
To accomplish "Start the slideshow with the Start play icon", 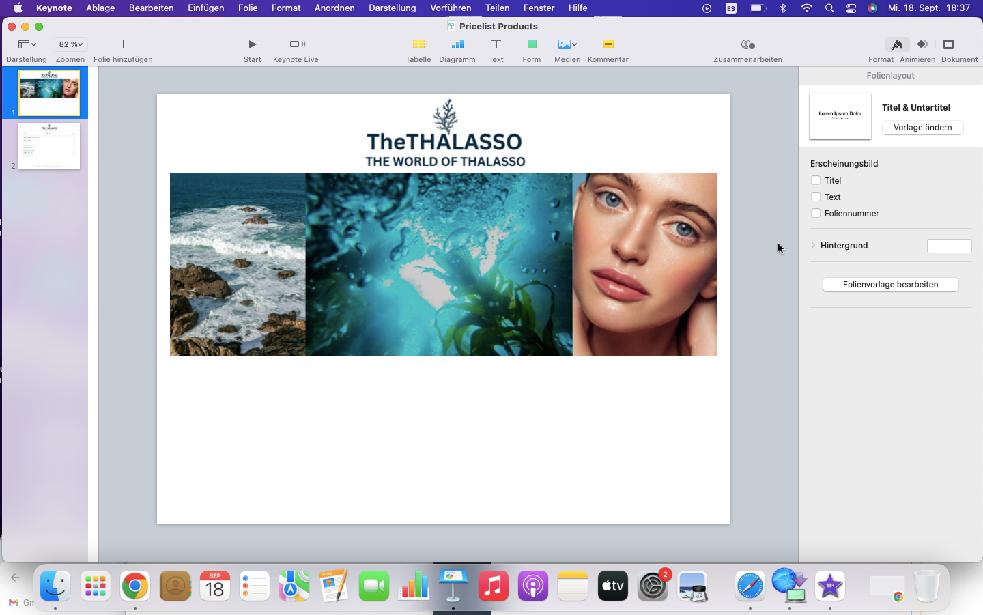I will coord(252,45).
